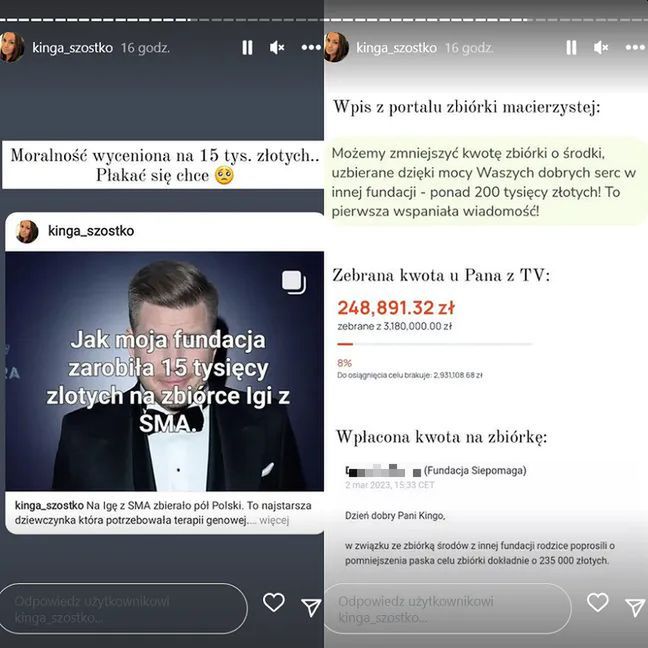Unmute sound on the right story

coord(600,48)
